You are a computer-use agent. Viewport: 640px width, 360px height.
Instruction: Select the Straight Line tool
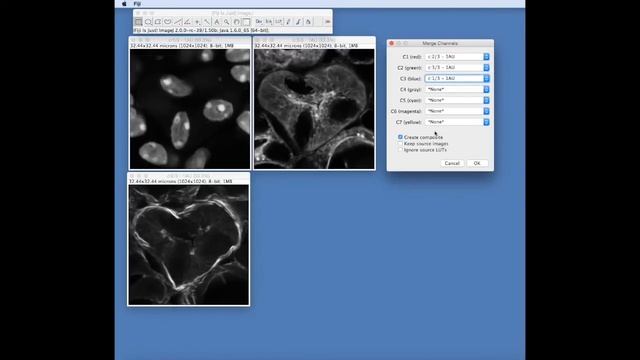point(178,22)
